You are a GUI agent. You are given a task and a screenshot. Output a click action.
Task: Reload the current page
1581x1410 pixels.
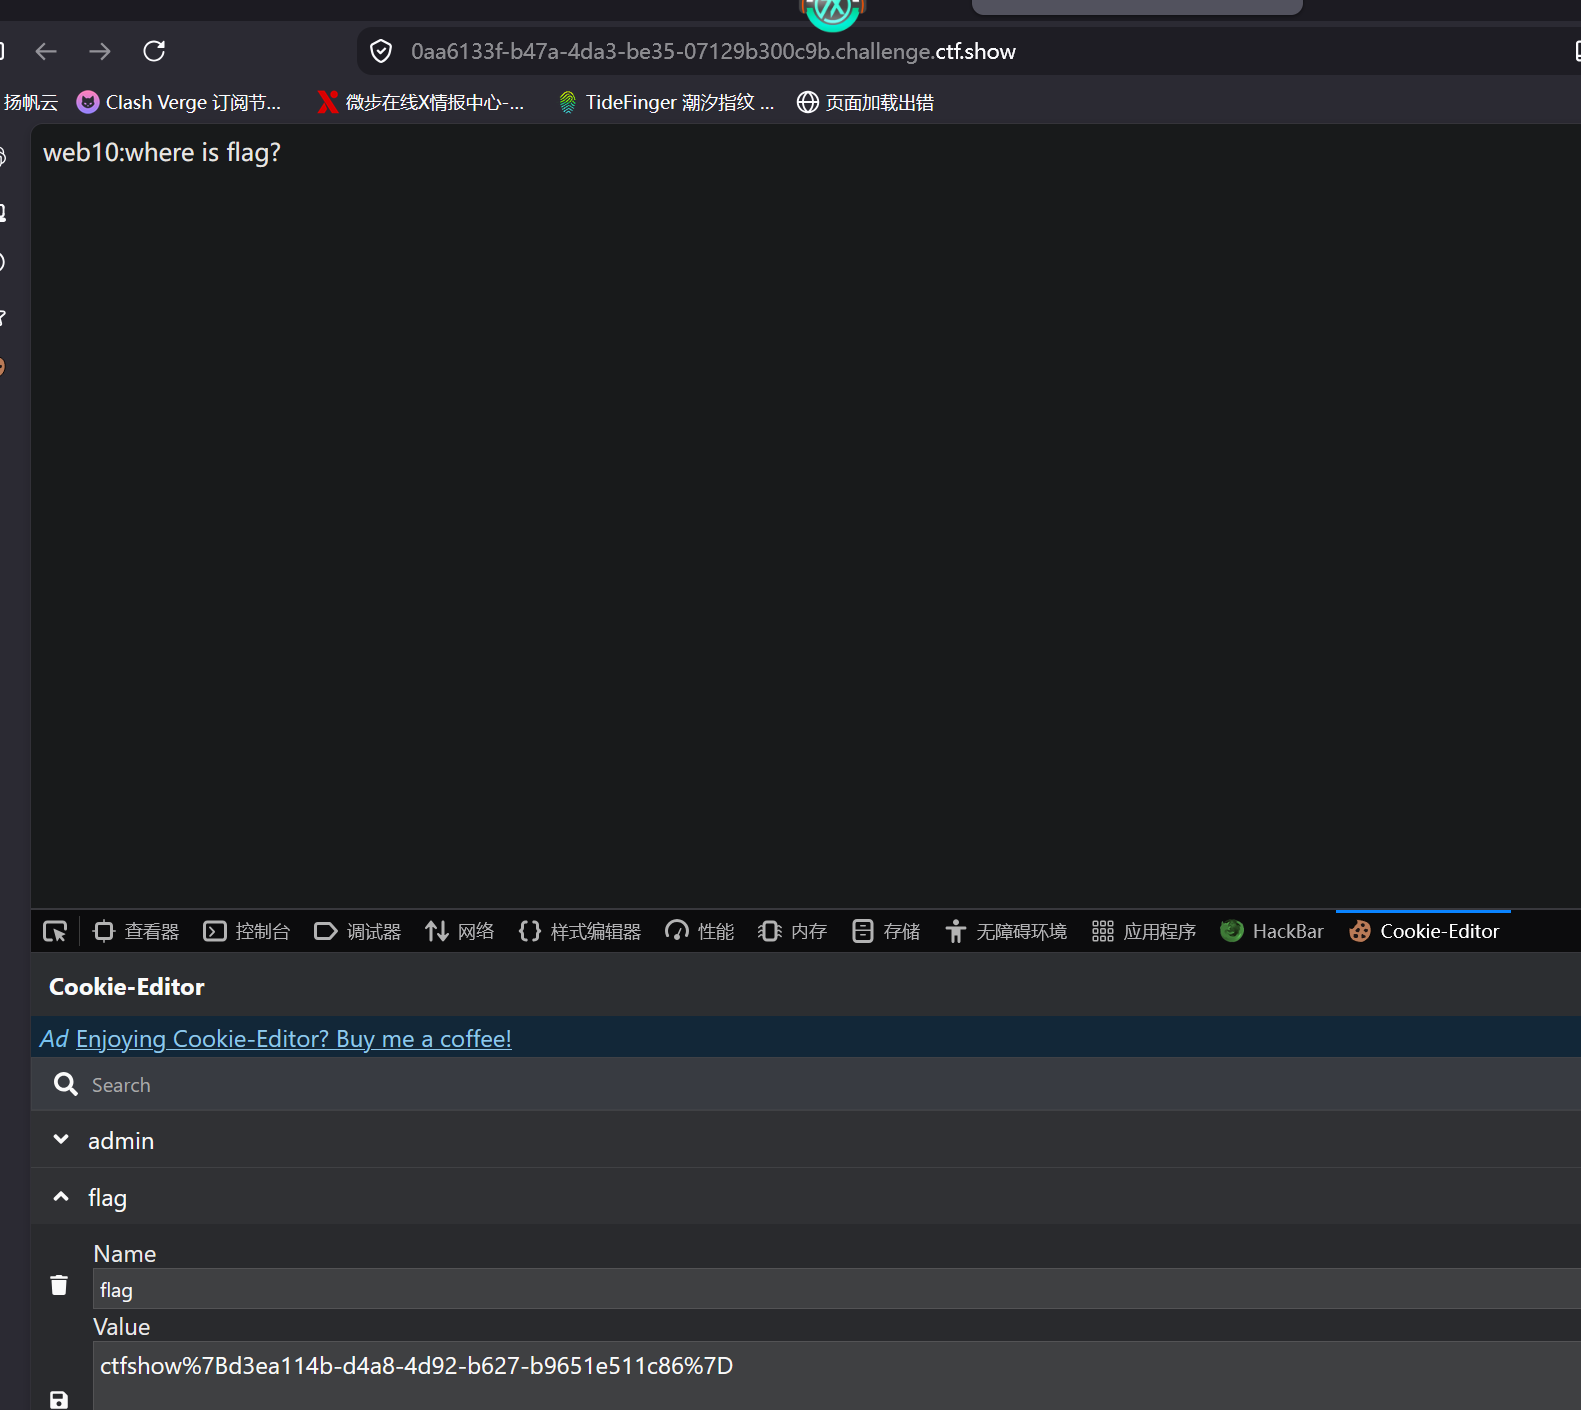(154, 51)
